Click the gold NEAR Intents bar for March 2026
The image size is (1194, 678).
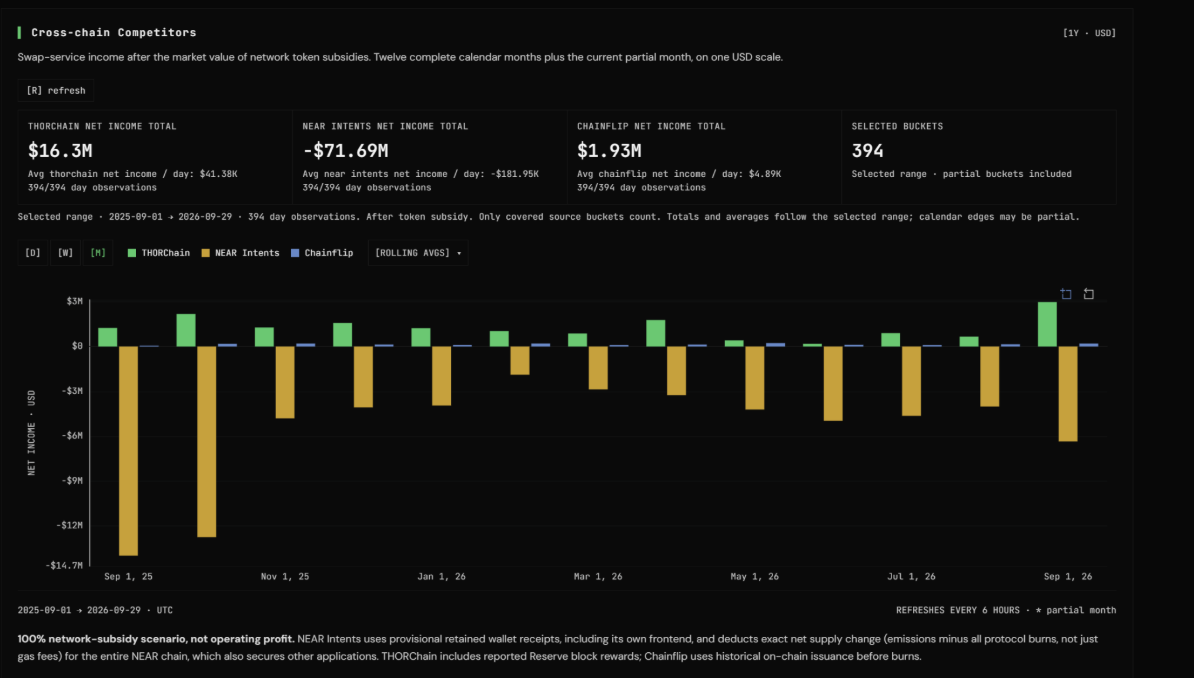[599, 368]
